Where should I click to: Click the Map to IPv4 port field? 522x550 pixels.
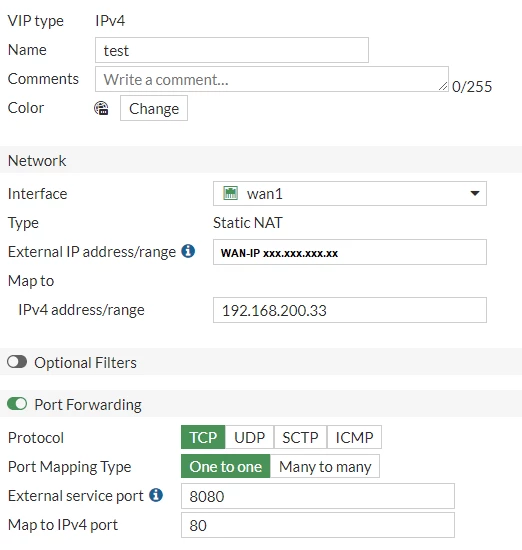pos(318,525)
